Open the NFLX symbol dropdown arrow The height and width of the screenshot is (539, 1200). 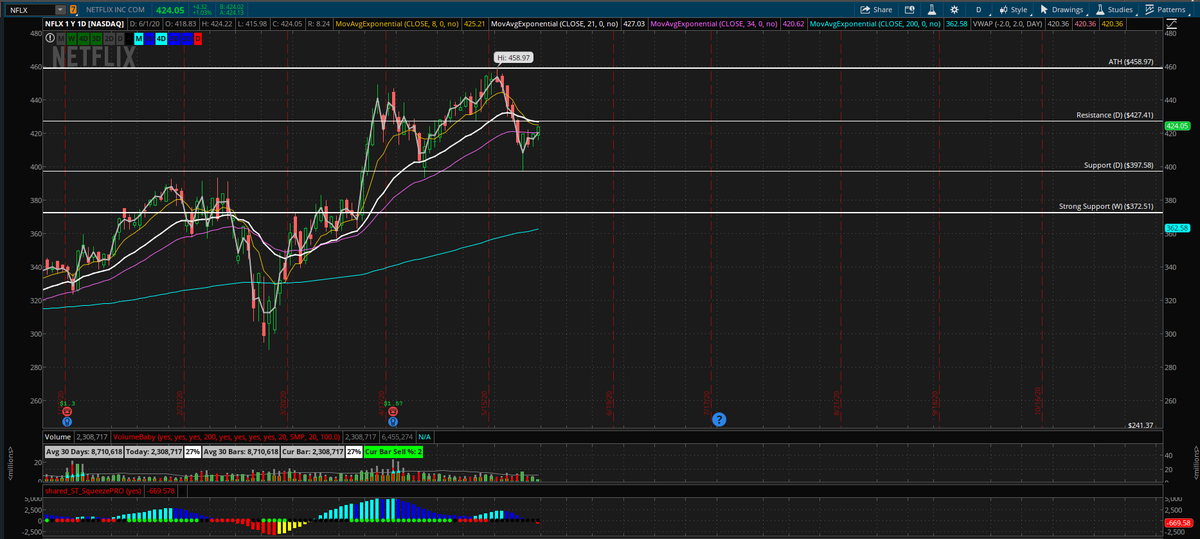60,10
